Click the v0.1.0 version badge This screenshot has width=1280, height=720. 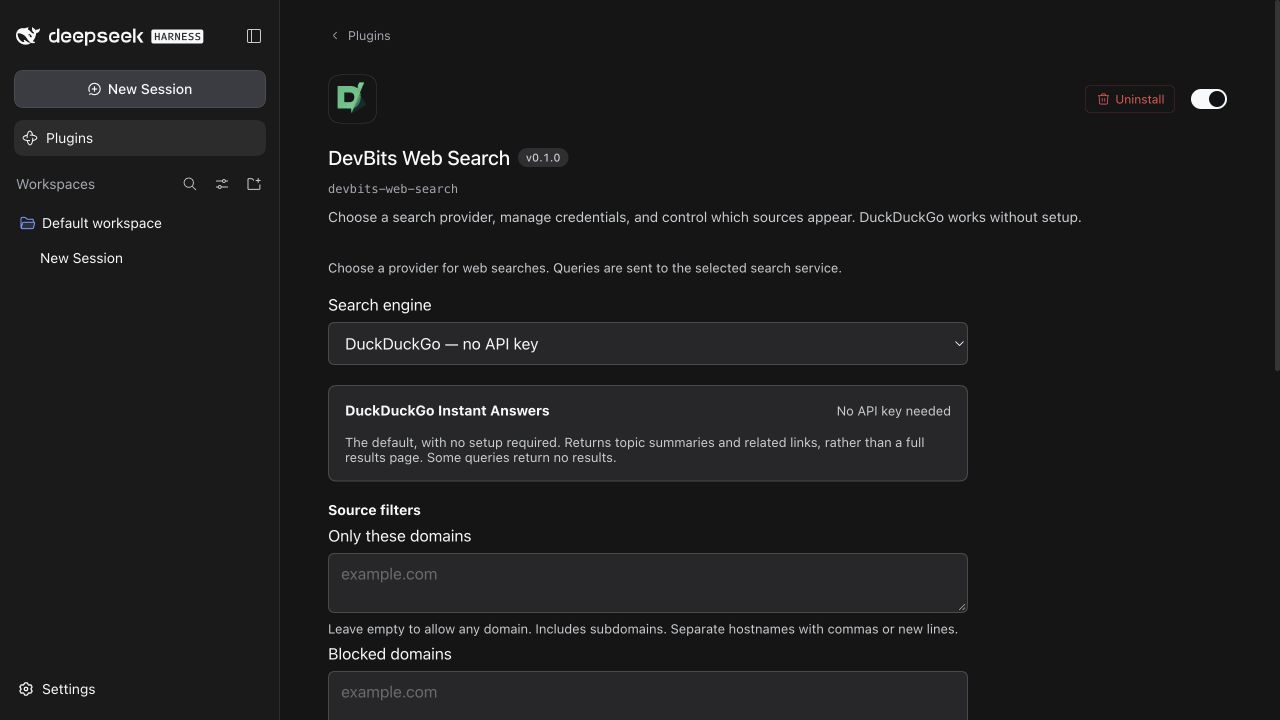[x=543, y=158]
